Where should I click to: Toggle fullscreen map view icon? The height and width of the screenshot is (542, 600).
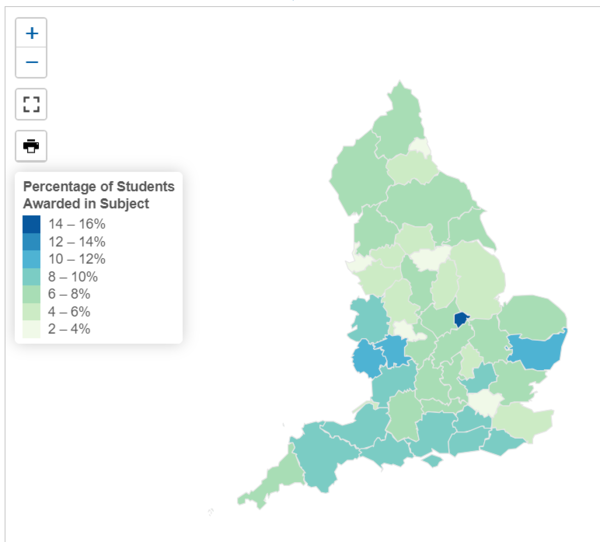tap(31, 104)
